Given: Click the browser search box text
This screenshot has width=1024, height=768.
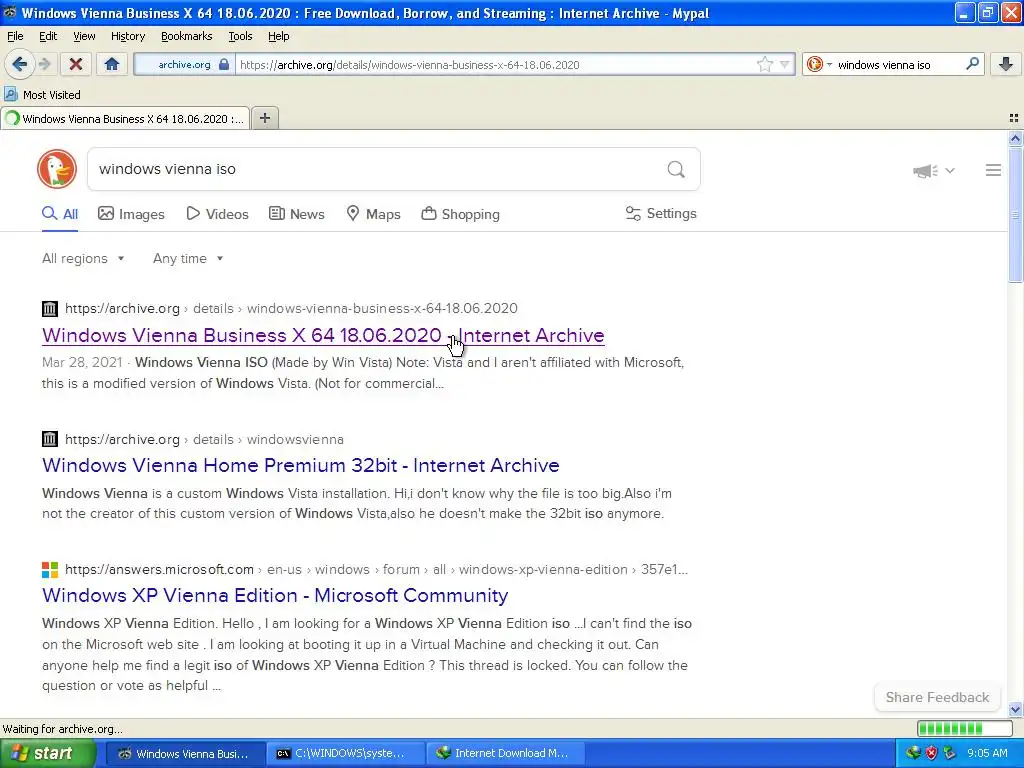Looking at the screenshot, I should click(884, 65).
